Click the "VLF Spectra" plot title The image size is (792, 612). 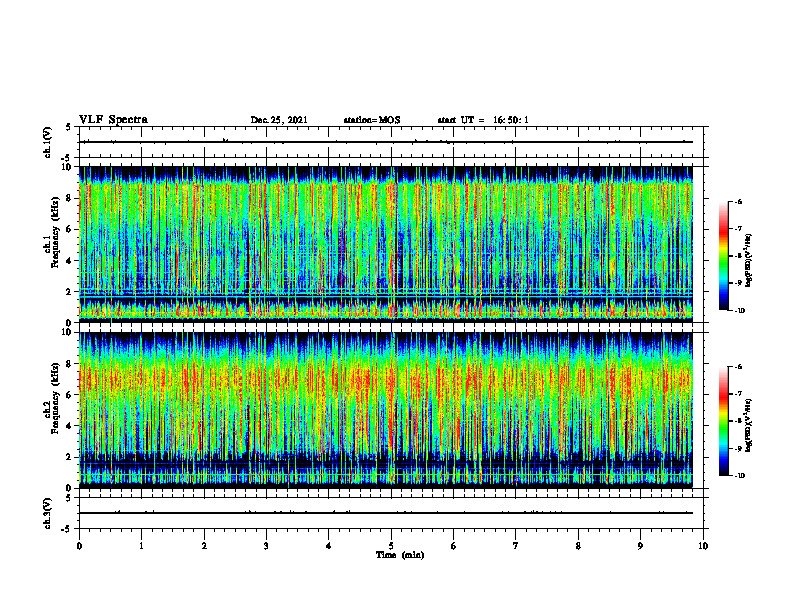[x=113, y=120]
